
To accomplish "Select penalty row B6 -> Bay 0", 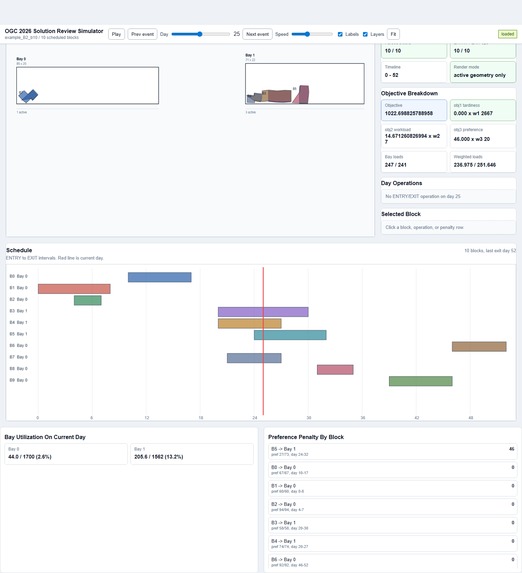I will pyautogui.click(x=392, y=562).
